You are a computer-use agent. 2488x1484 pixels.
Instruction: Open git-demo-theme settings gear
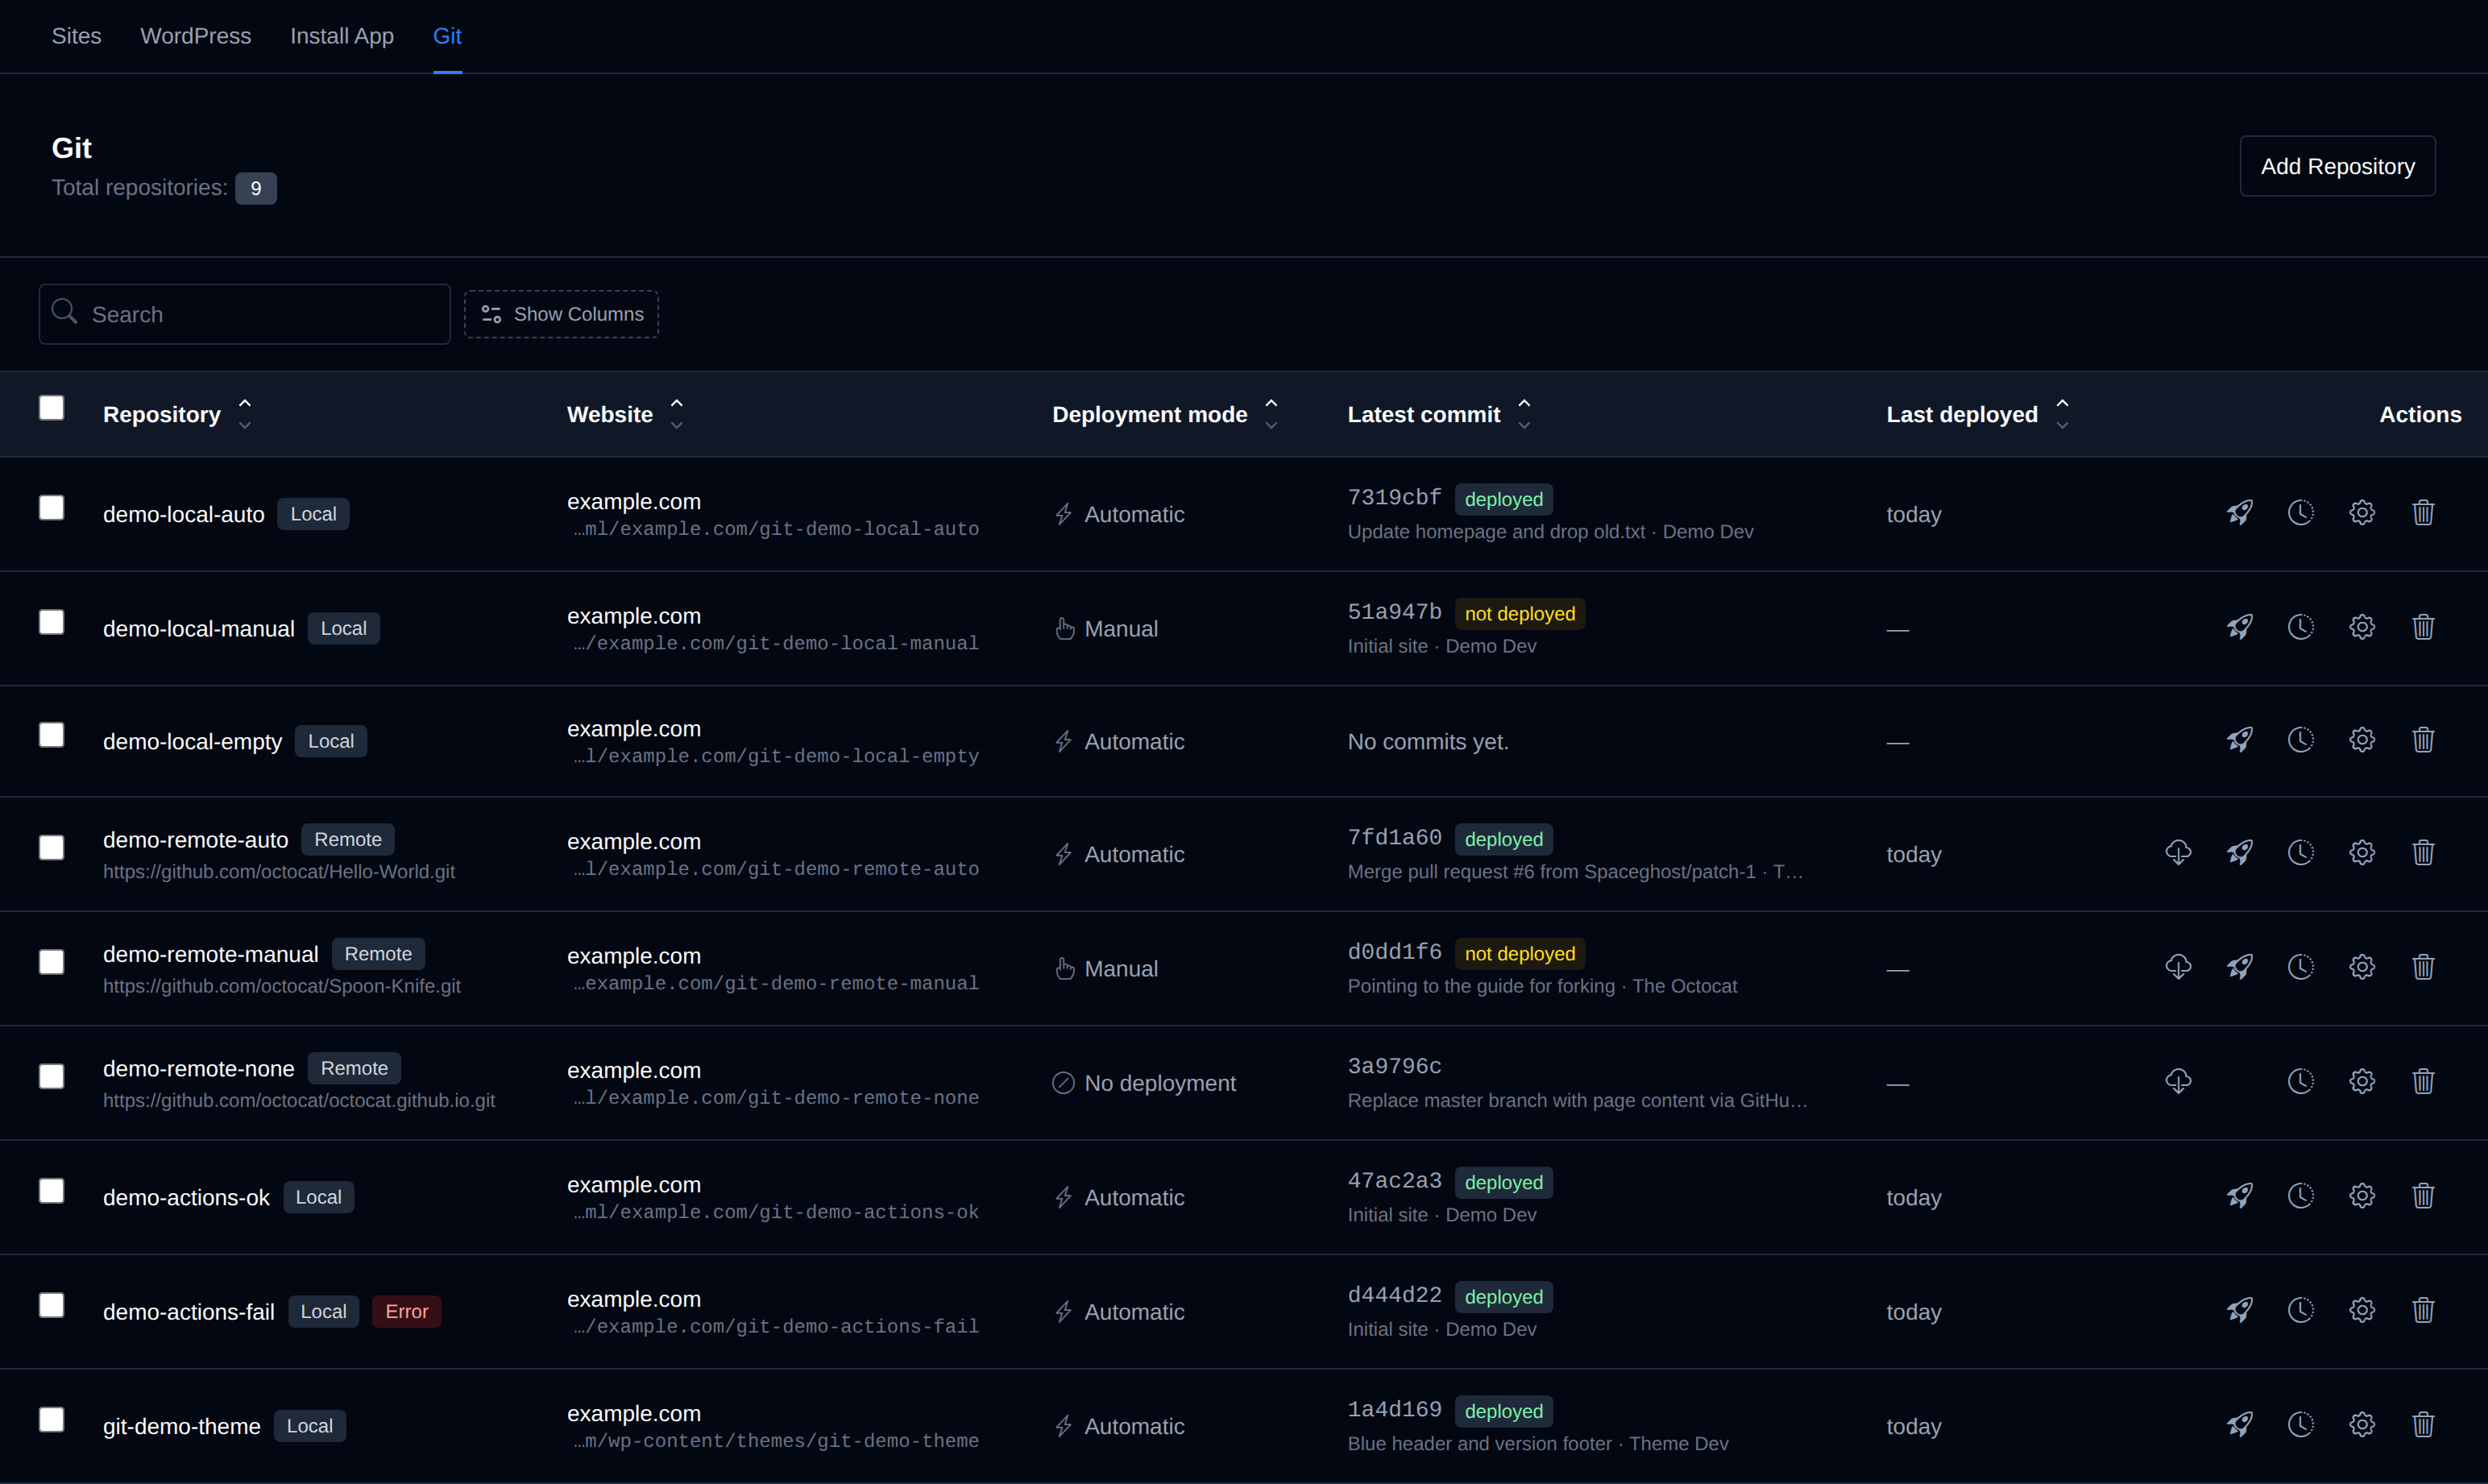point(2362,1424)
